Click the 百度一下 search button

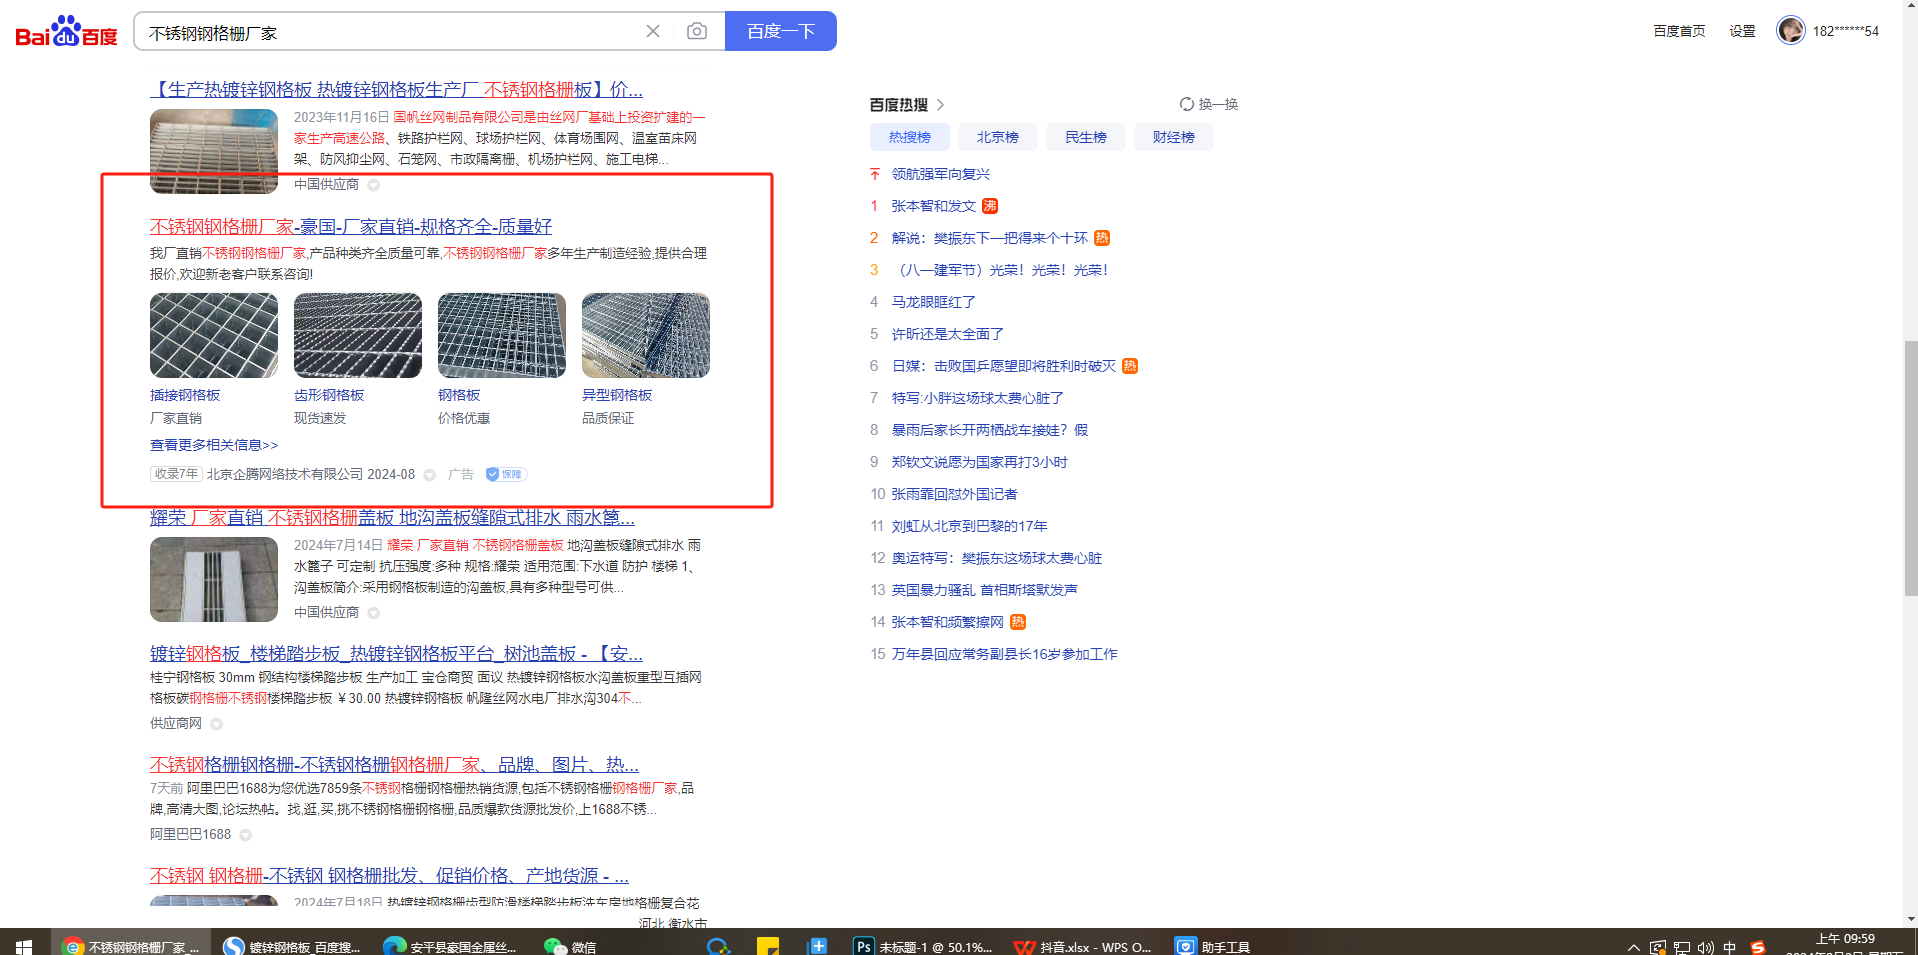(x=780, y=31)
